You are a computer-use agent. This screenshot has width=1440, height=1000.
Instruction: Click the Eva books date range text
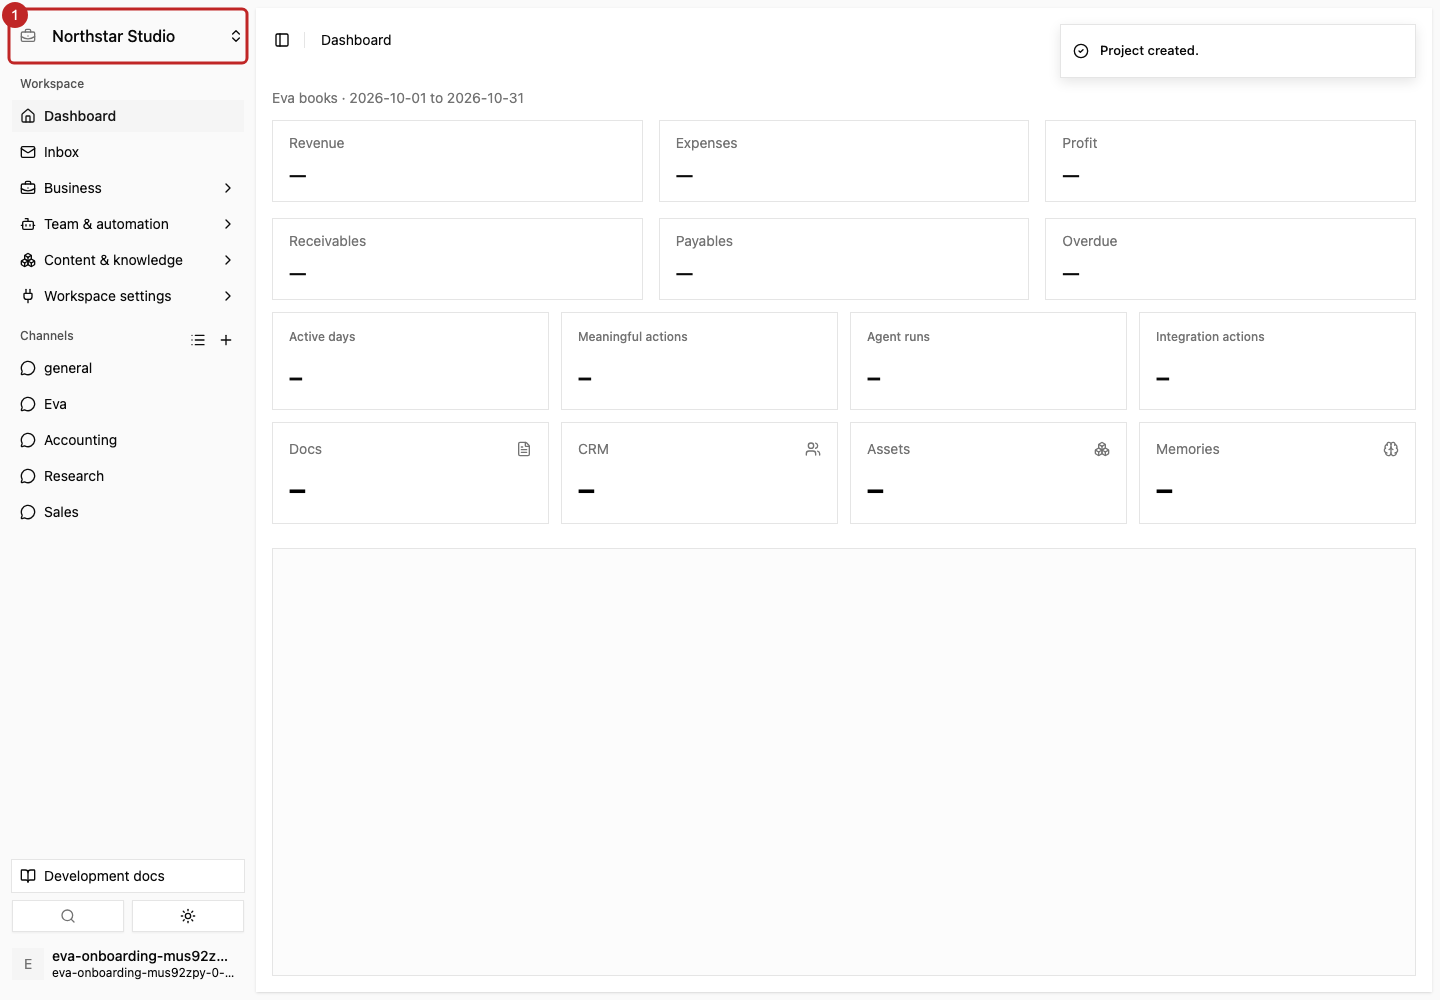click(398, 98)
